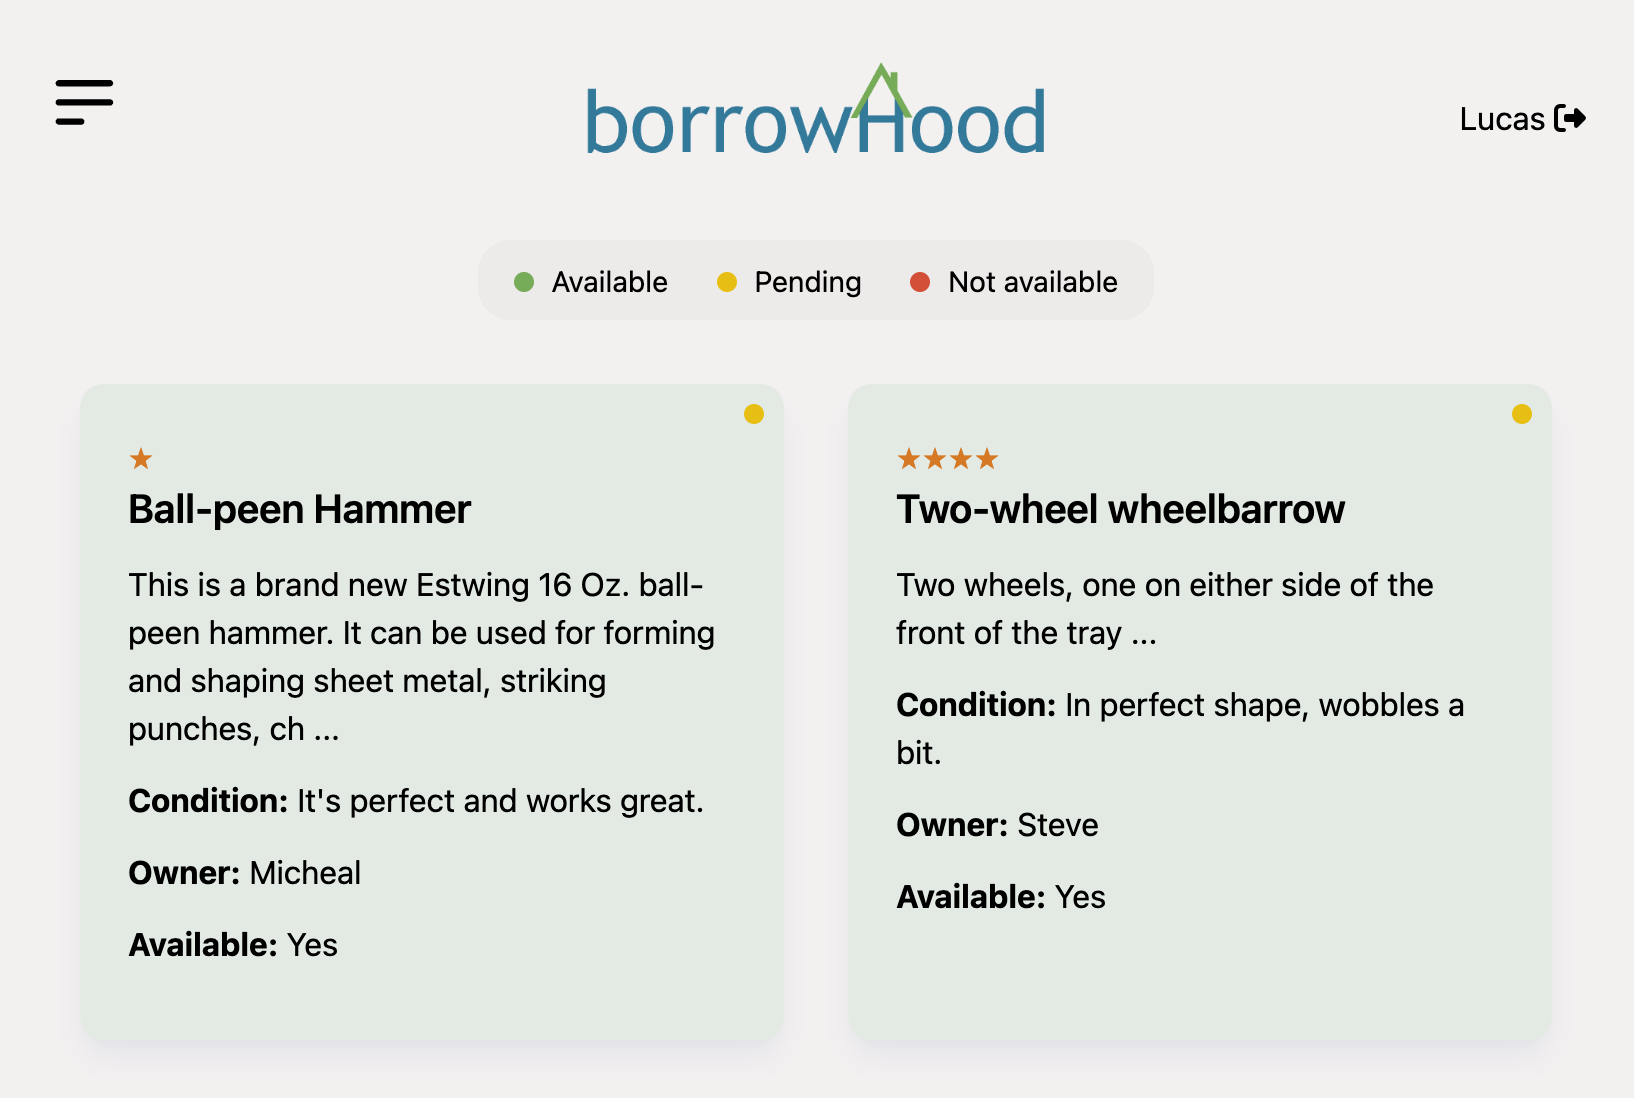The height and width of the screenshot is (1098, 1634).
Task: Click the hamburger menu icon
Action: click(84, 102)
